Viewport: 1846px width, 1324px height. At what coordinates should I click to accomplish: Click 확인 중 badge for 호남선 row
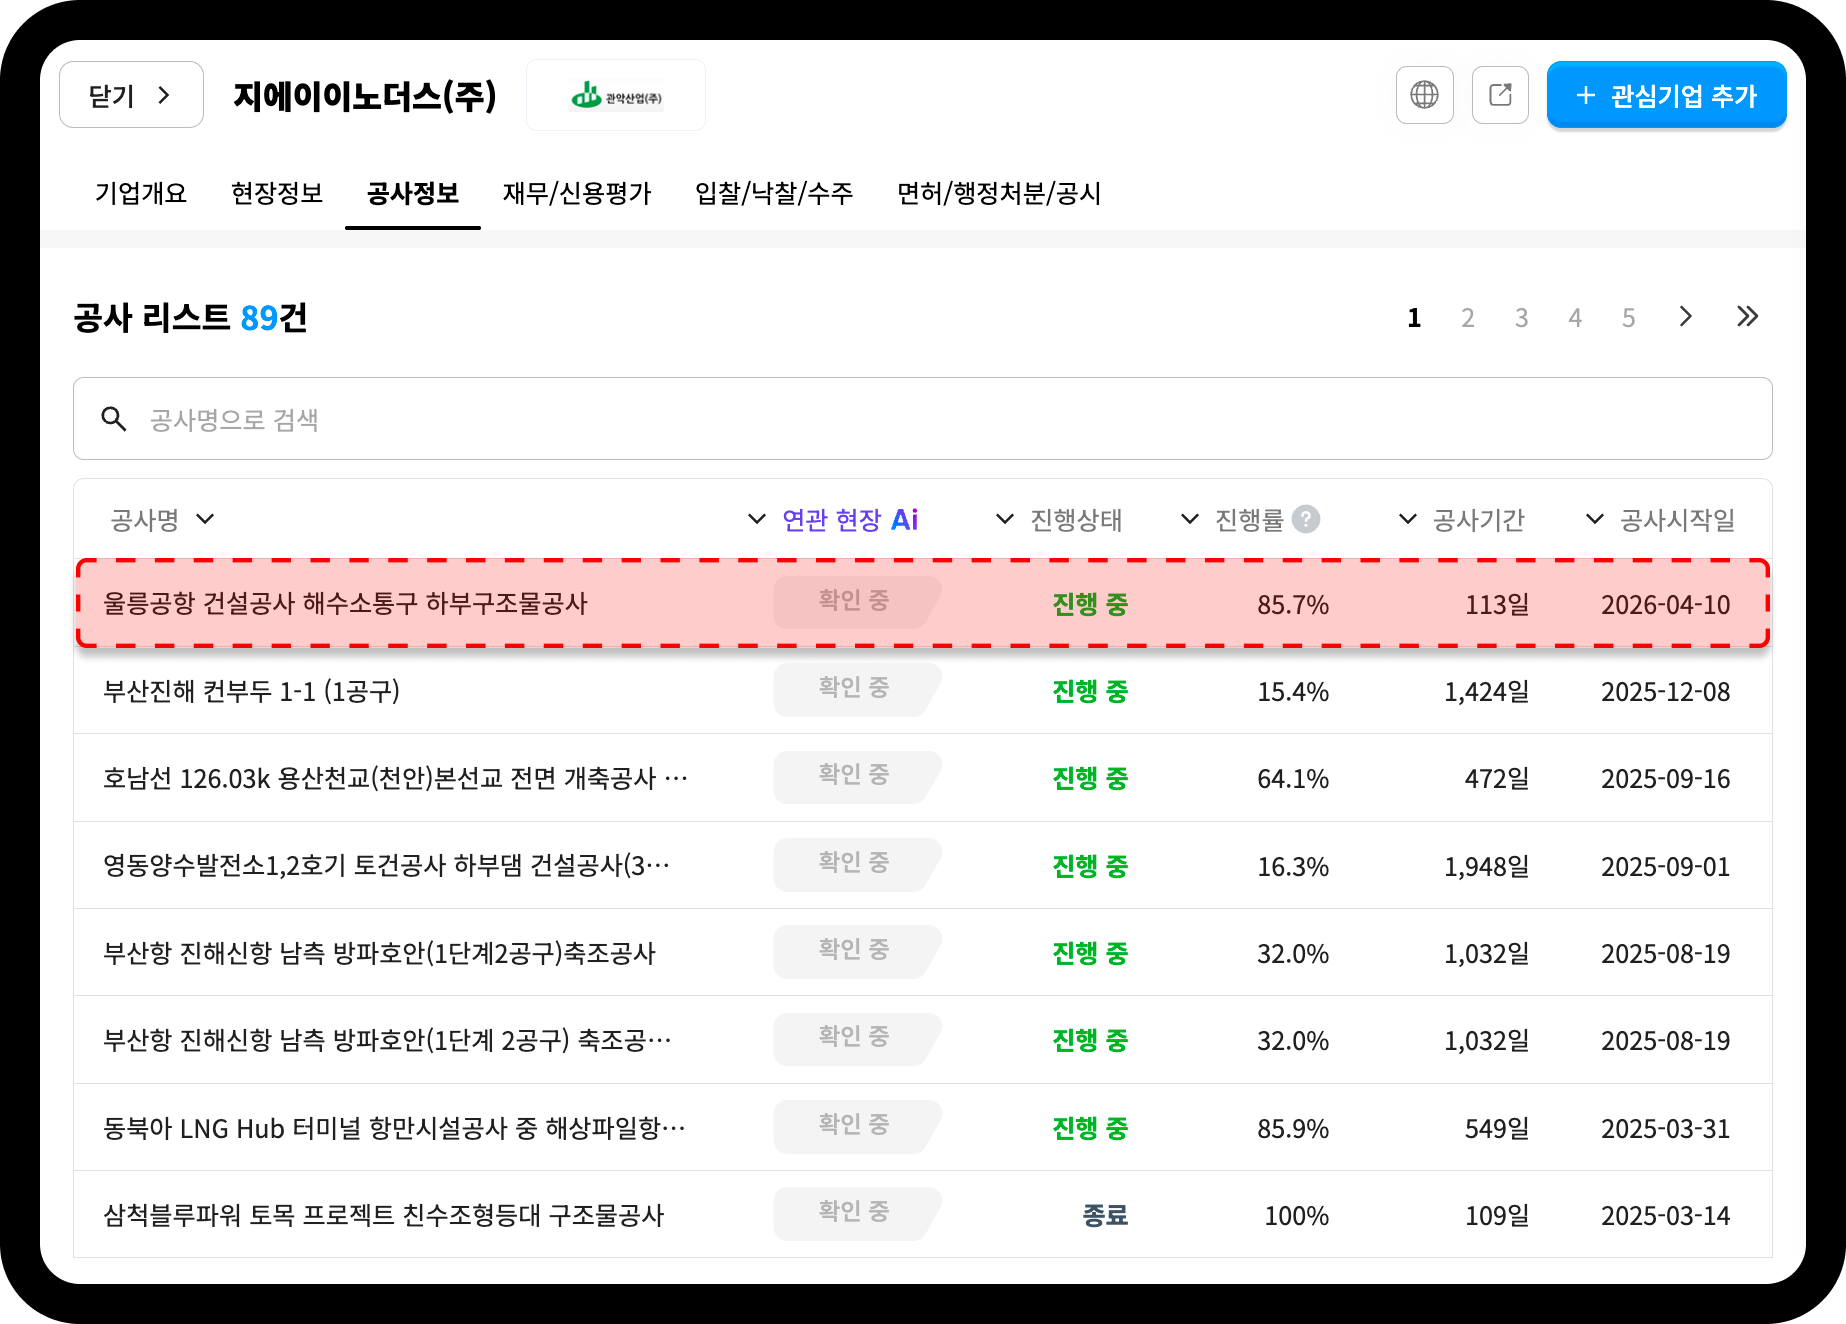[x=856, y=776]
